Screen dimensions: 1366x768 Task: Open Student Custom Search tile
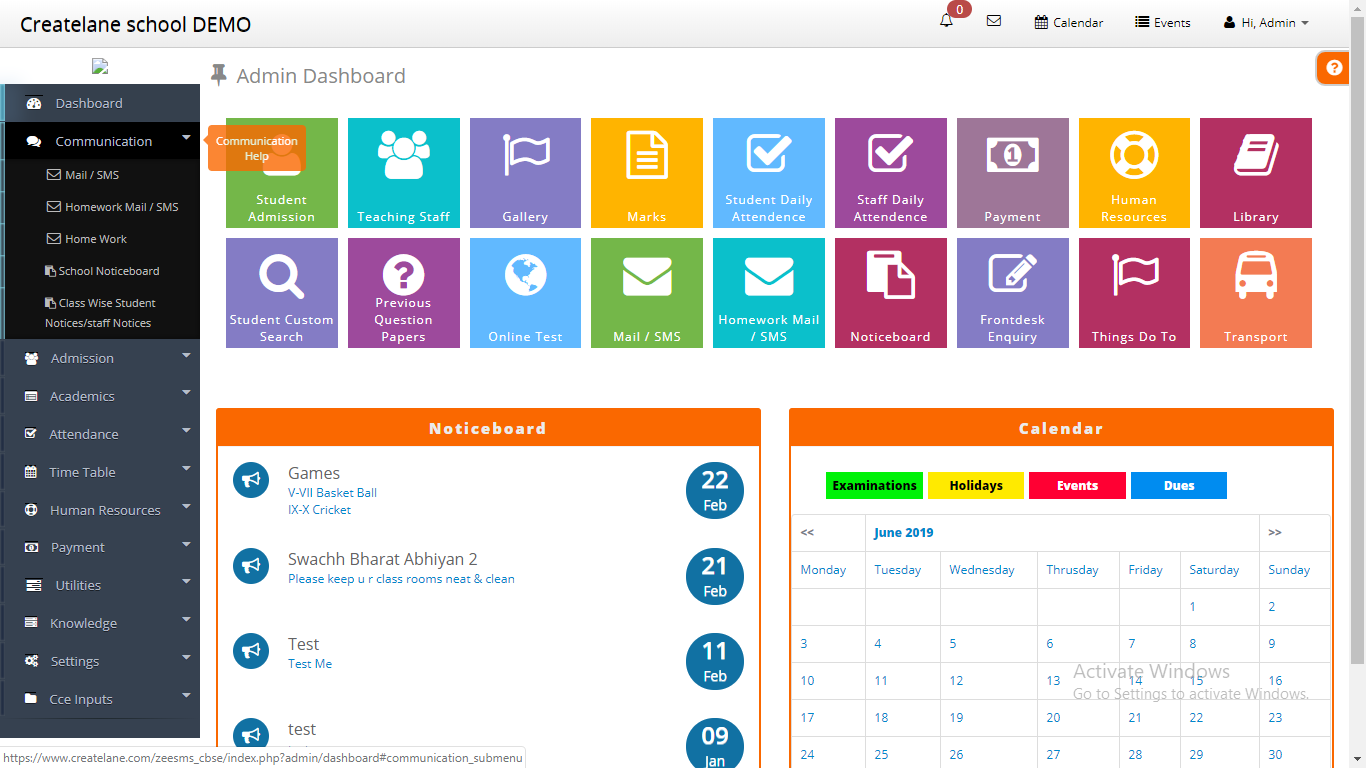pos(281,293)
